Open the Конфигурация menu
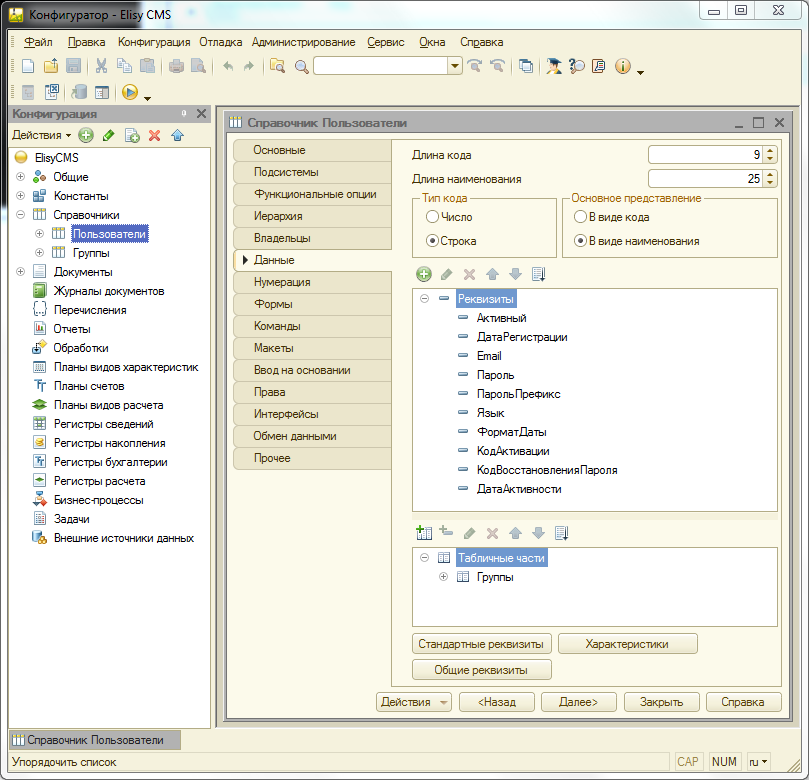The image size is (809, 780). click(x=154, y=42)
